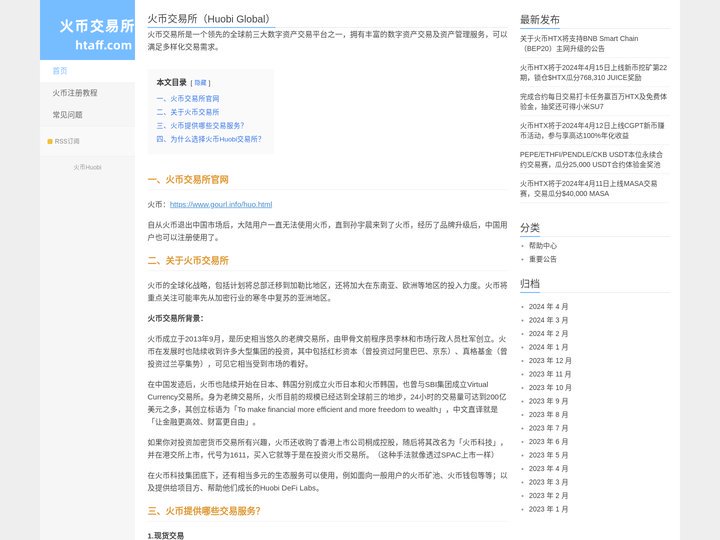Viewport: 720px width, 540px height.
Task: Hide the table of contents via 隐藏 toggle
Action: coord(200,83)
